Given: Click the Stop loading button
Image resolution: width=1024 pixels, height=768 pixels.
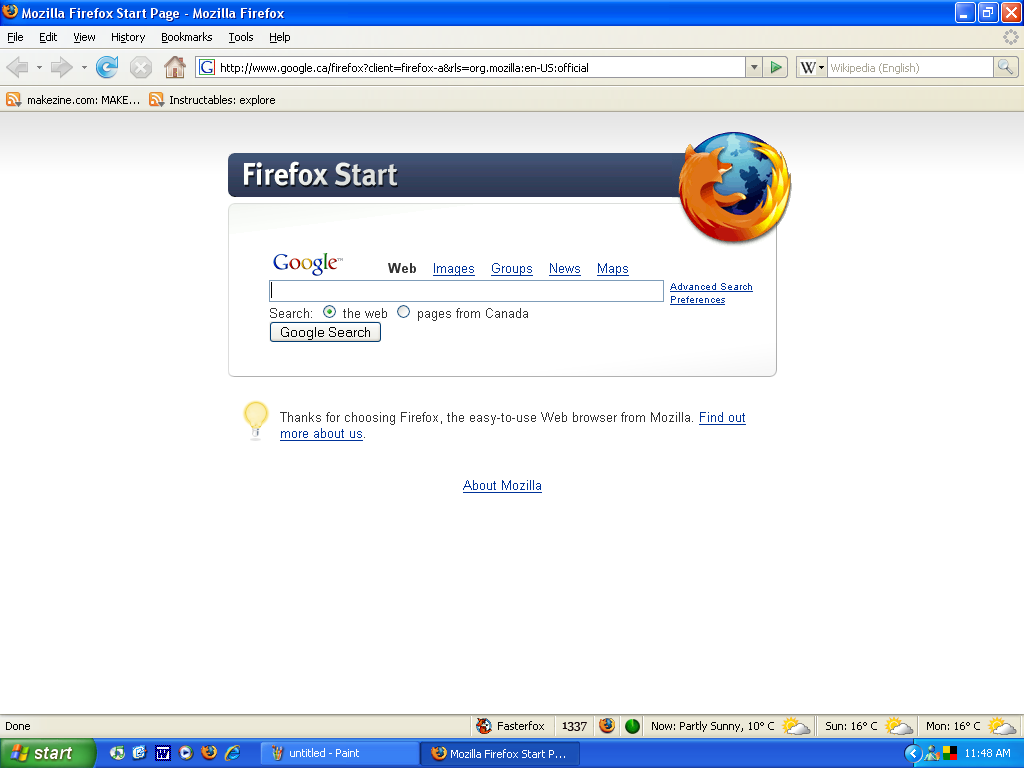Looking at the screenshot, I should pos(140,67).
